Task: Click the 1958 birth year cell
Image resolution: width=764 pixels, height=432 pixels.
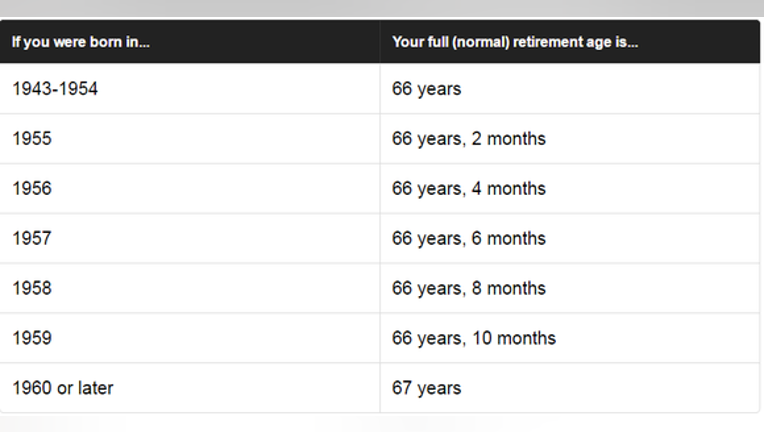Action: [190, 288]
